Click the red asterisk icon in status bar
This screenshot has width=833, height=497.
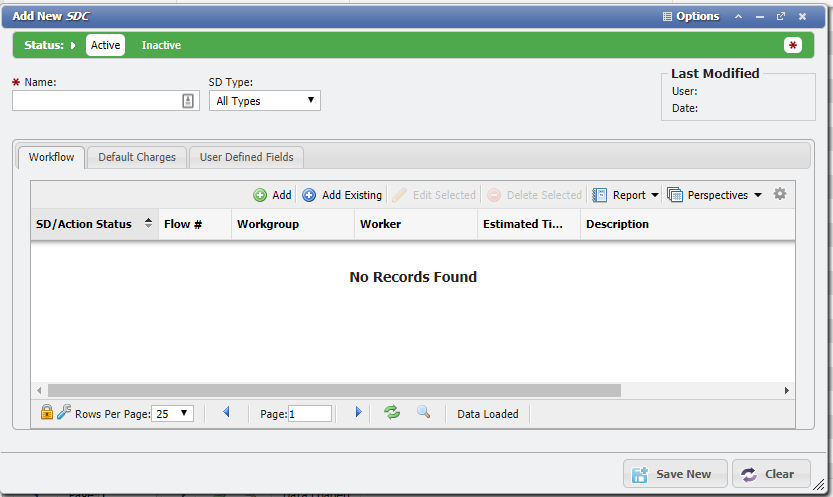[793, 45]
